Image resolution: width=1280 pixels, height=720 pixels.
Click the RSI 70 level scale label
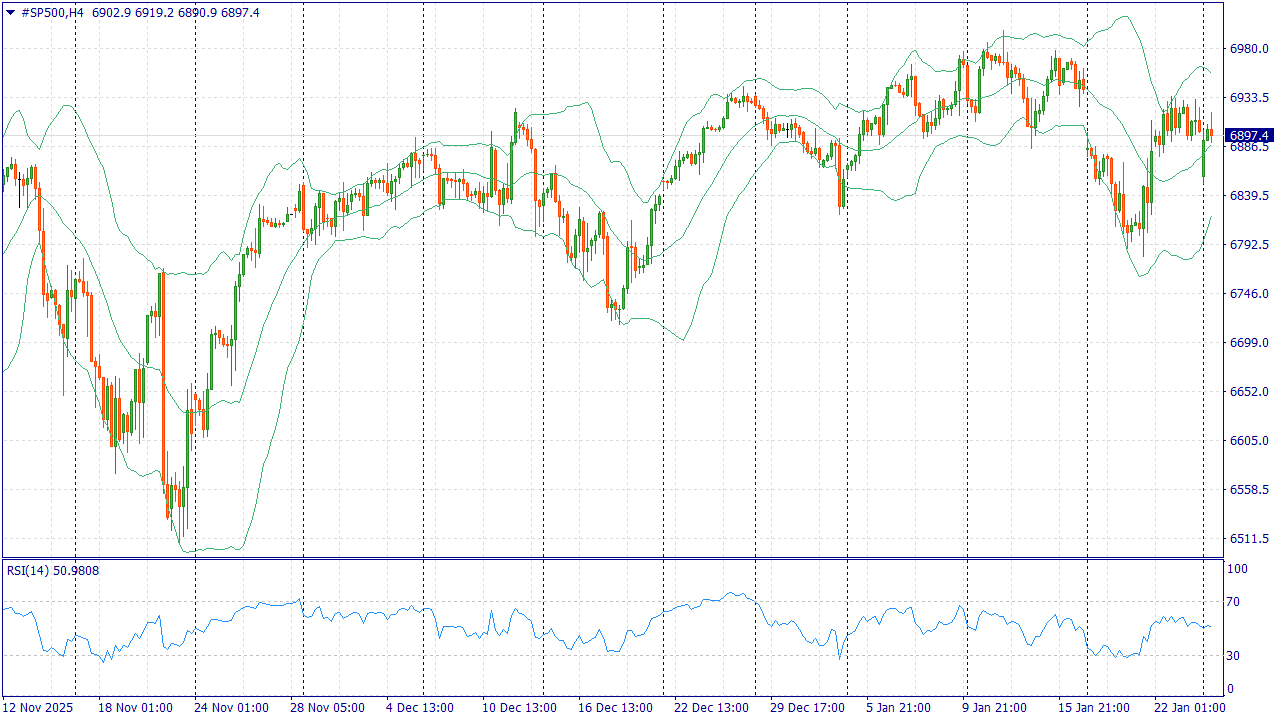[x=1236, y=602]
